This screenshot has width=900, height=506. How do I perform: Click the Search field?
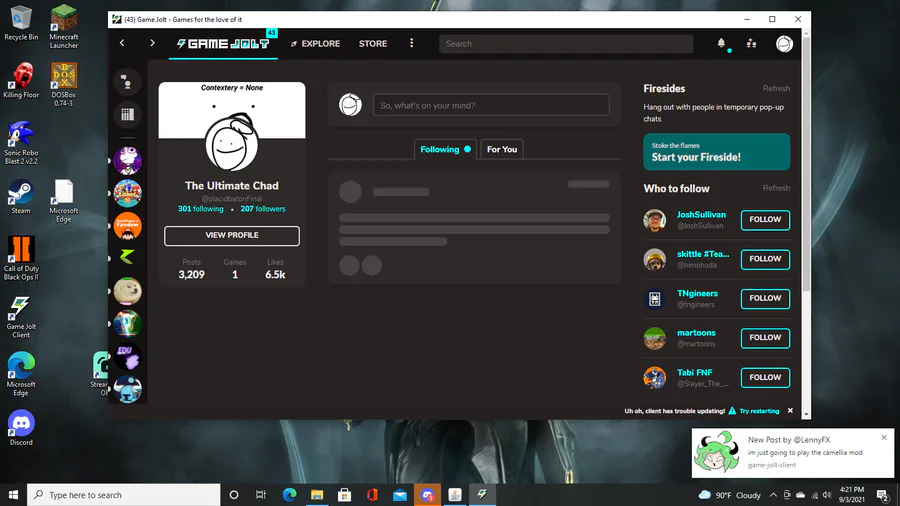(x=566, y=44)
